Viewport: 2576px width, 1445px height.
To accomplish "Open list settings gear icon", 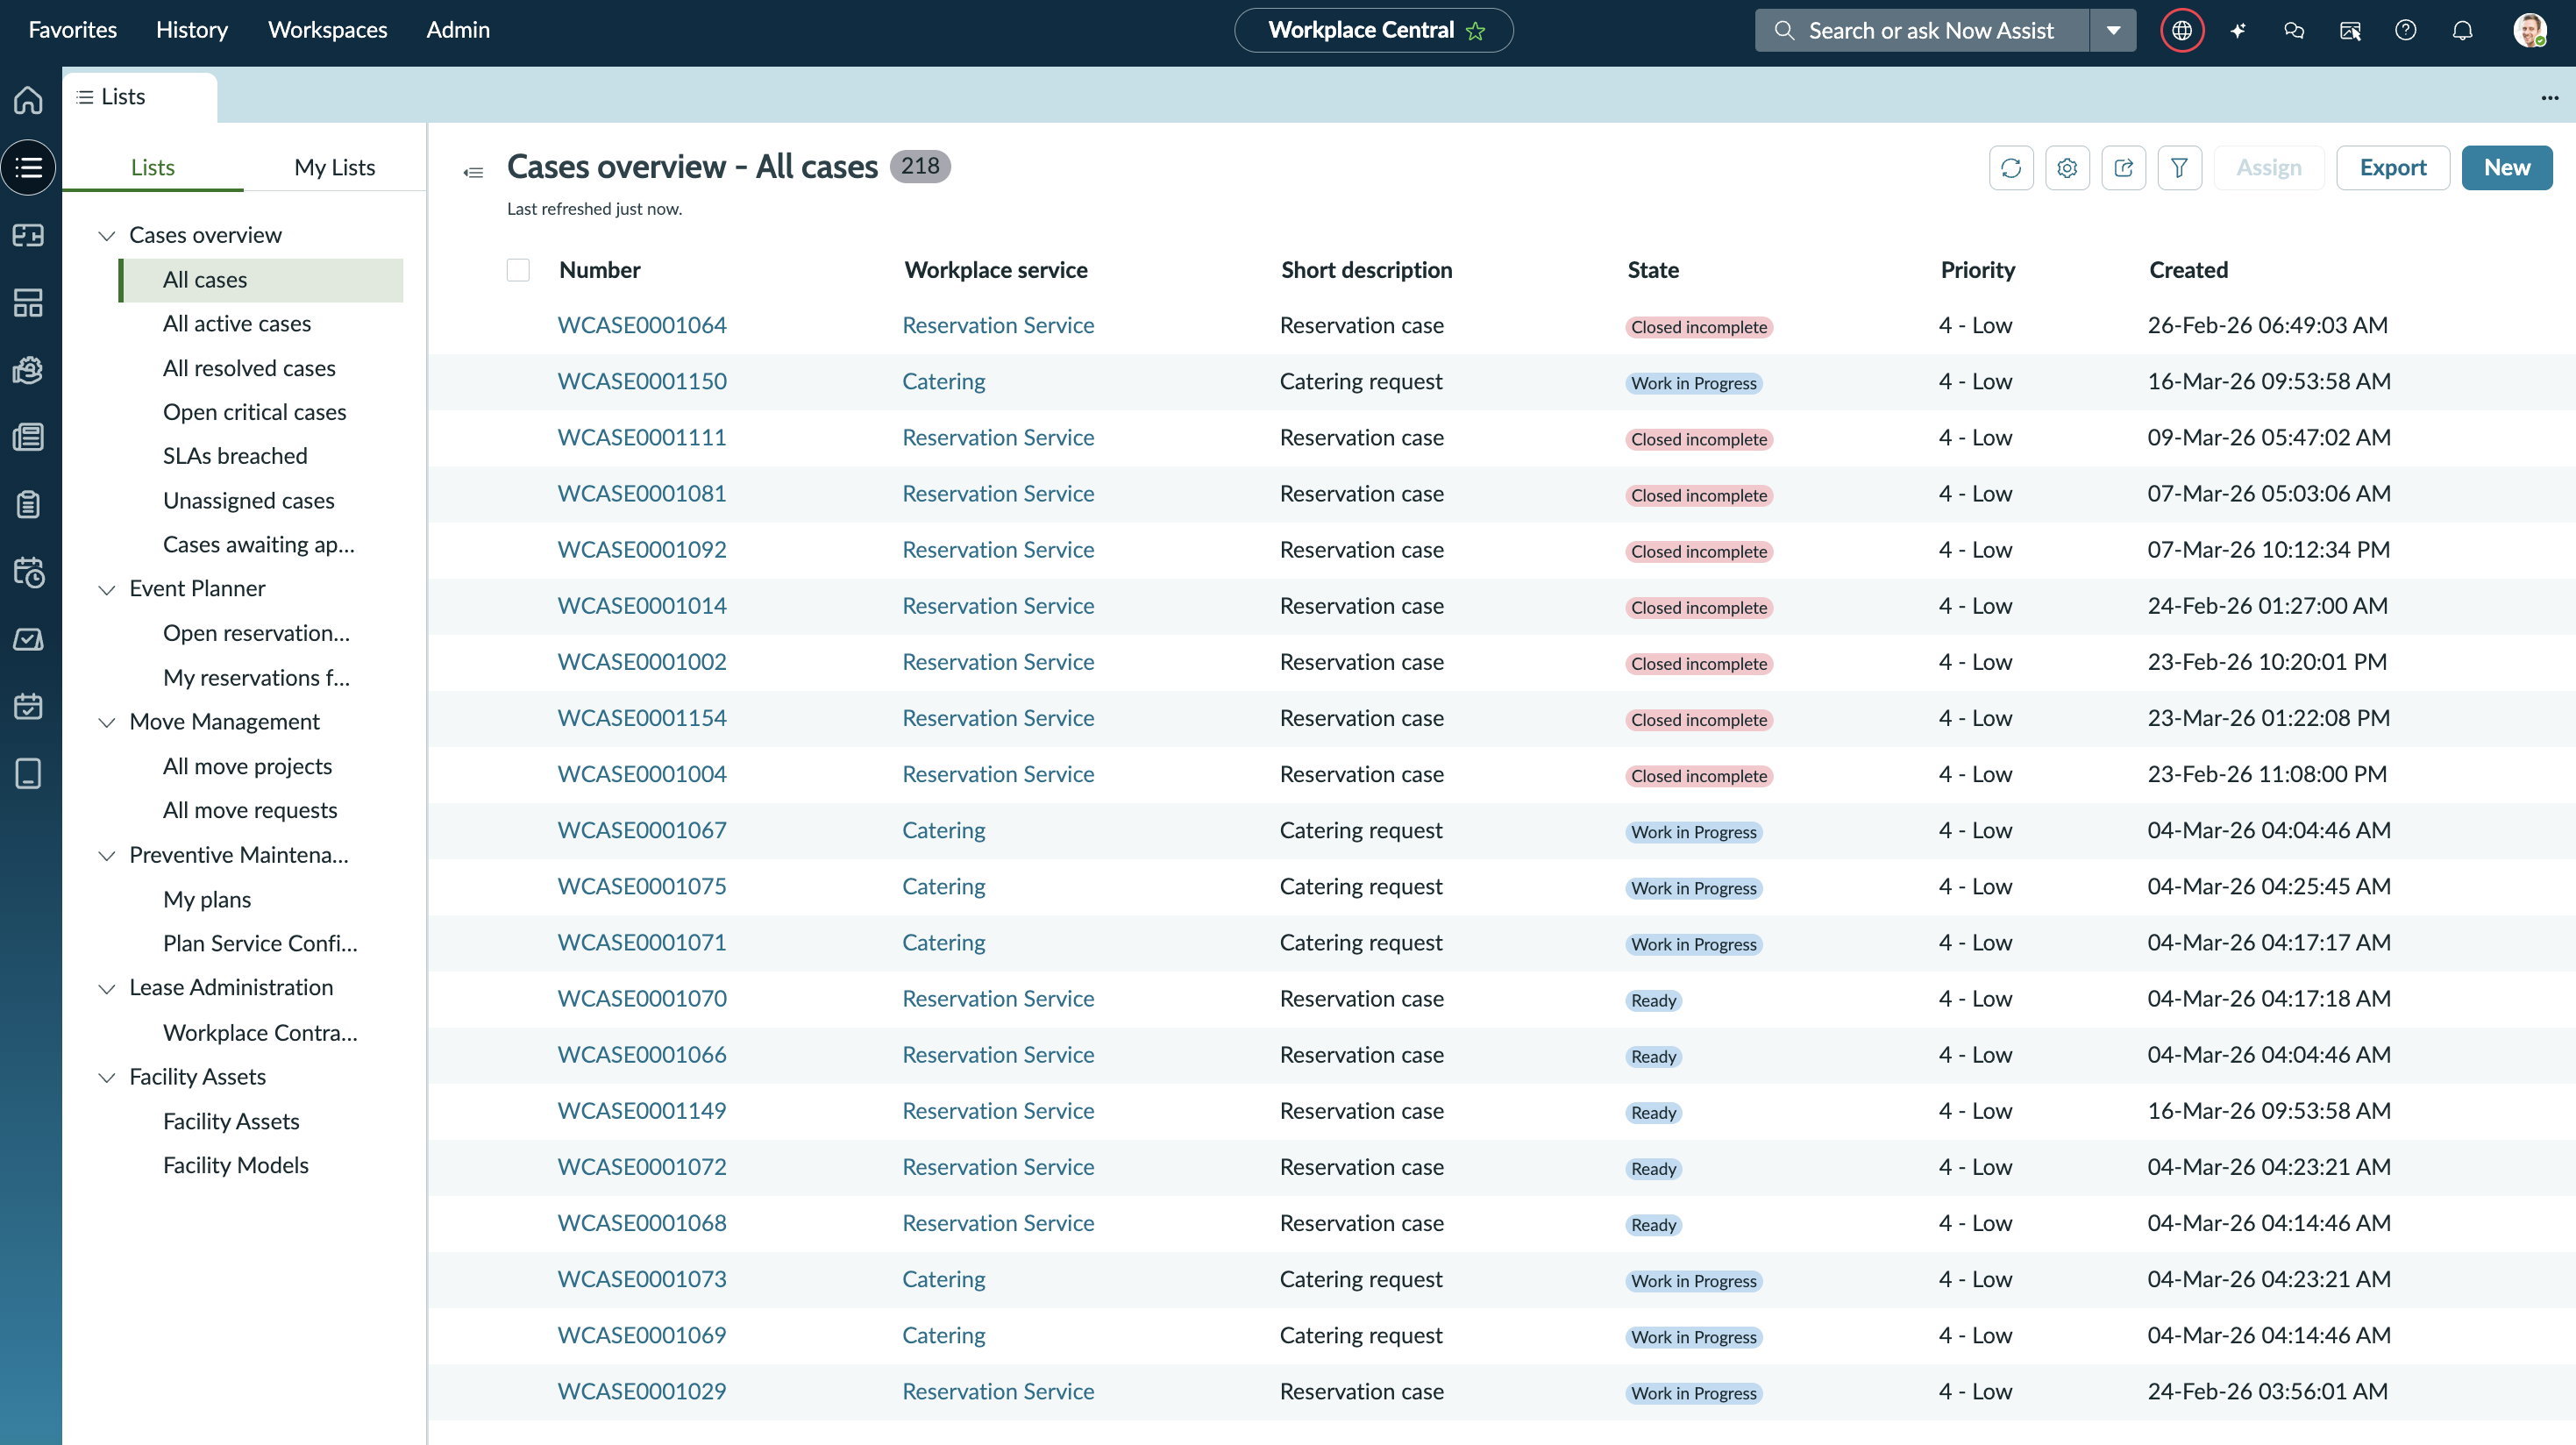I will click(x=2067, y=168).
